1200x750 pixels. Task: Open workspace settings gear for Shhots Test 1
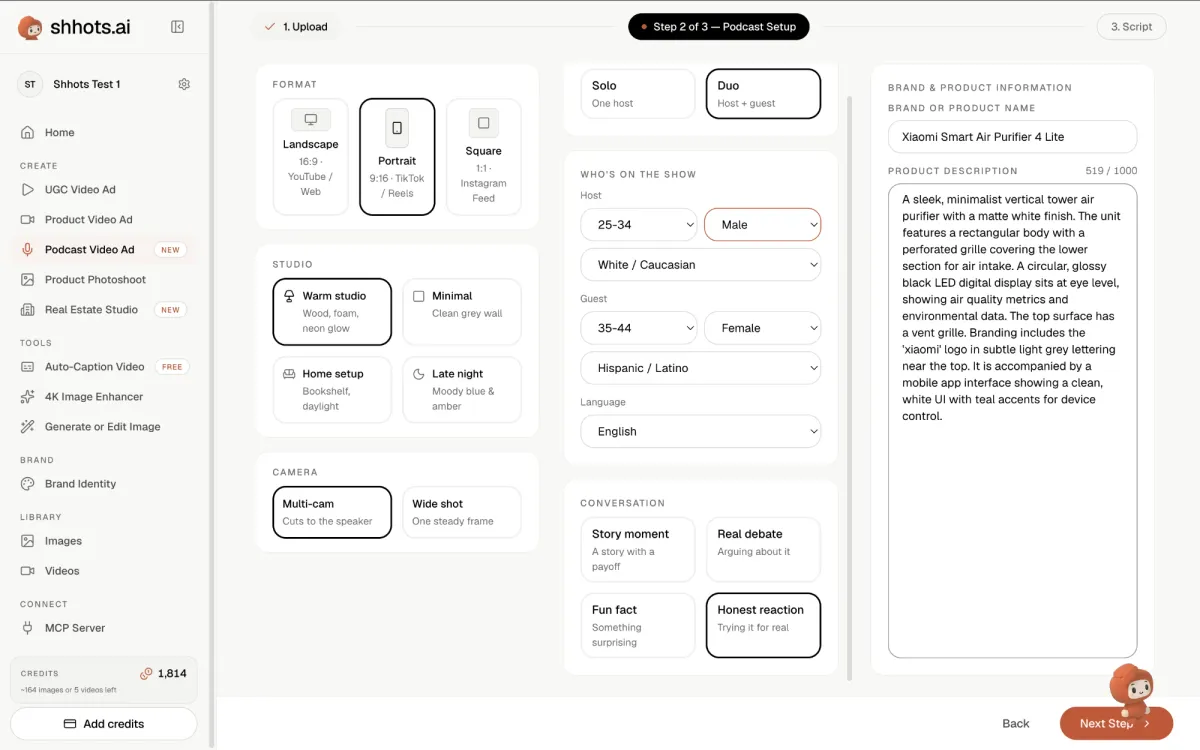(184, 84)
